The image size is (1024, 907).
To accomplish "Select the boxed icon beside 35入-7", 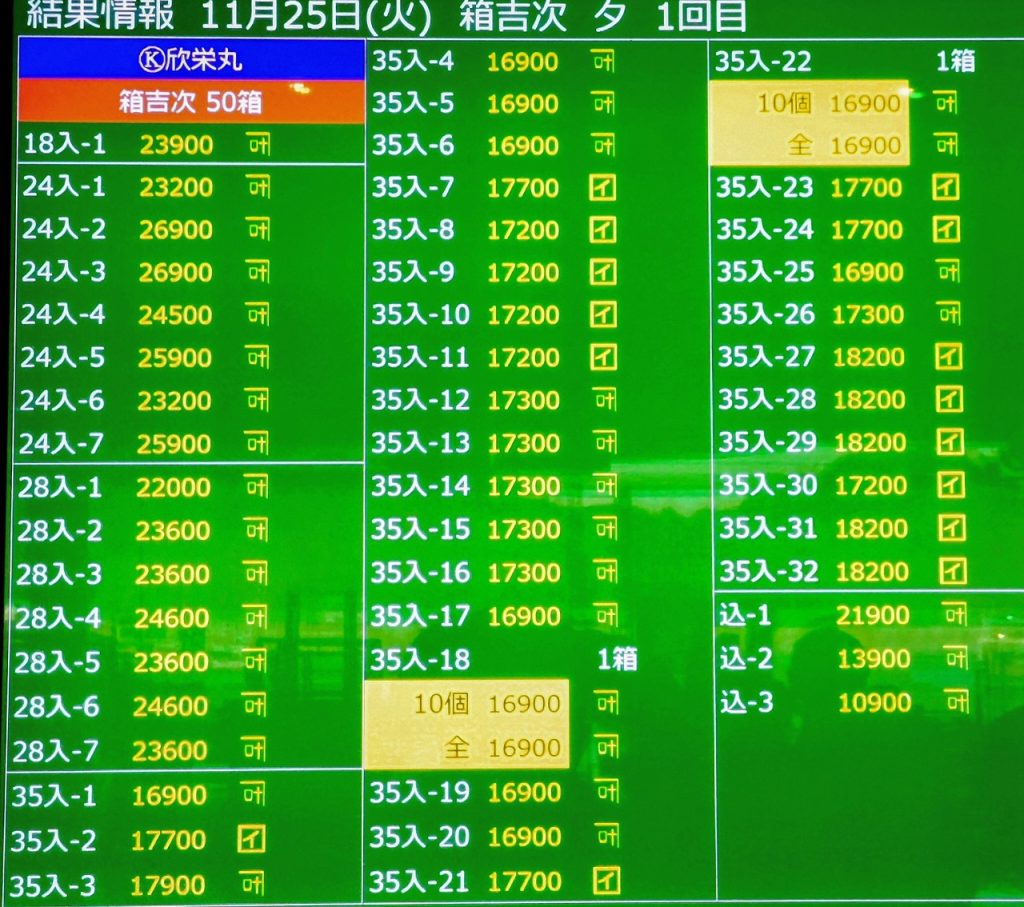I will point(602,187).
